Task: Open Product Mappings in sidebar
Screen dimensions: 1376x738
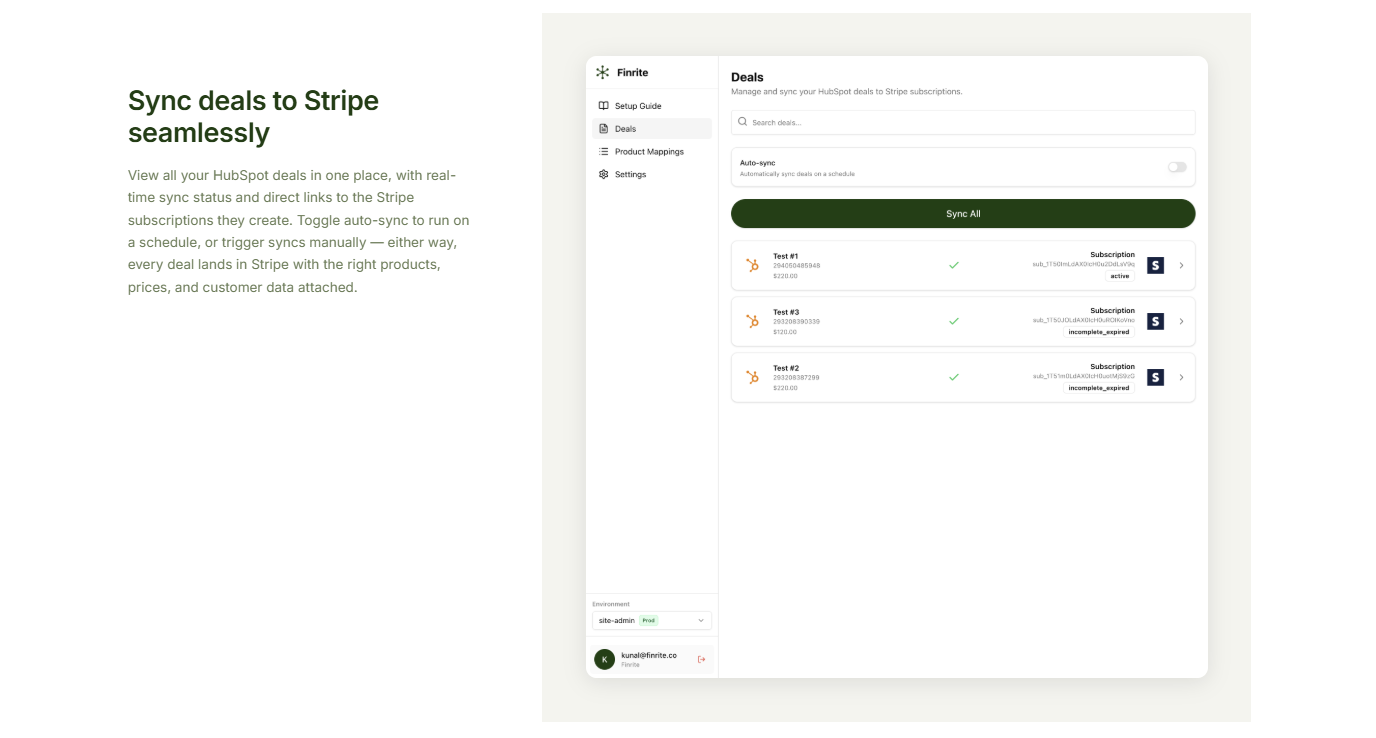Action: [x=652, y=152]
